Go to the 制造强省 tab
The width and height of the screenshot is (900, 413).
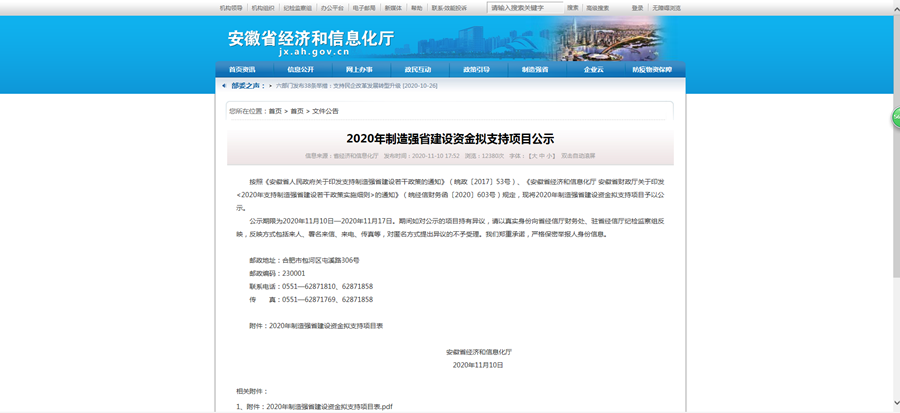[x=535, y=69]
